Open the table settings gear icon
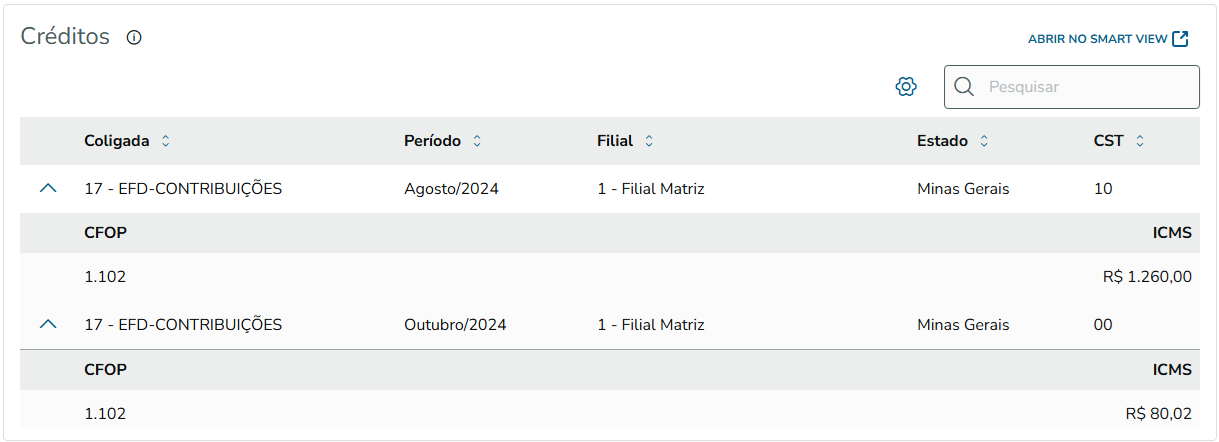This screenshot has width=1219, height=442. pos(906,87)
